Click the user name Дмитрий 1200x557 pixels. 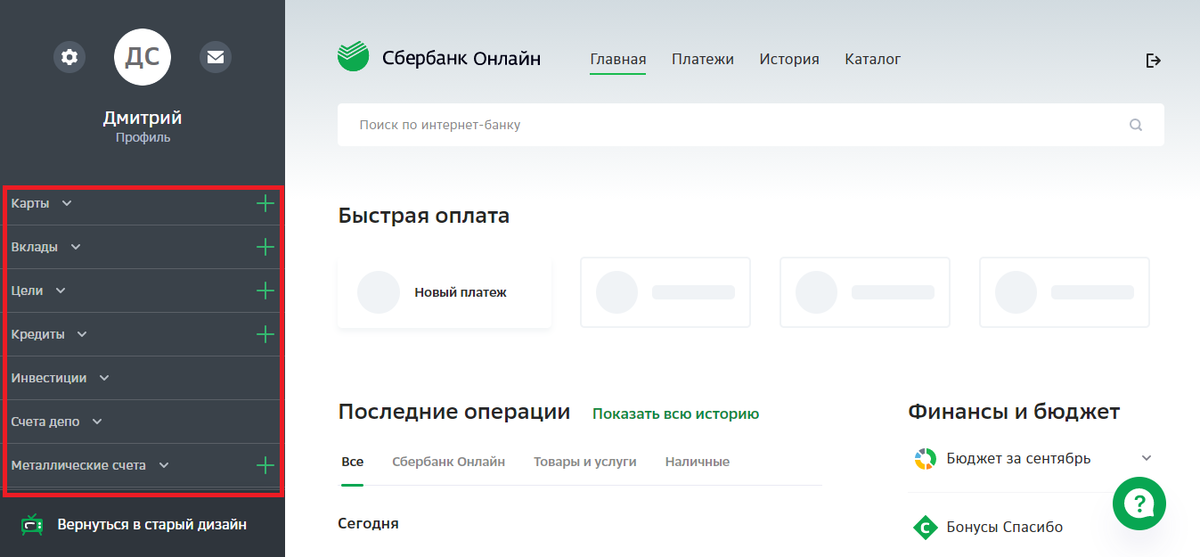[142, 118]
